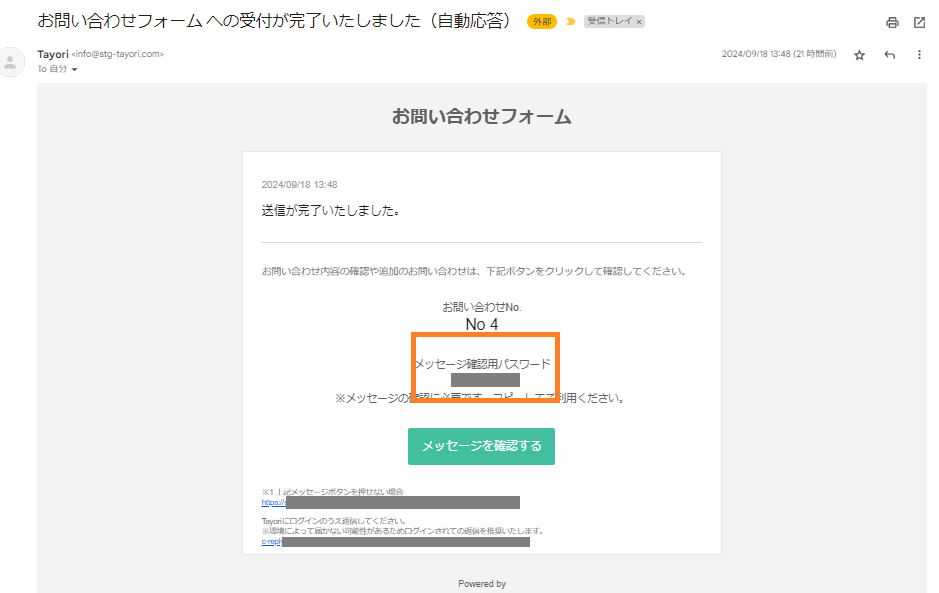Click the reply arrow icon

point(889,55)
